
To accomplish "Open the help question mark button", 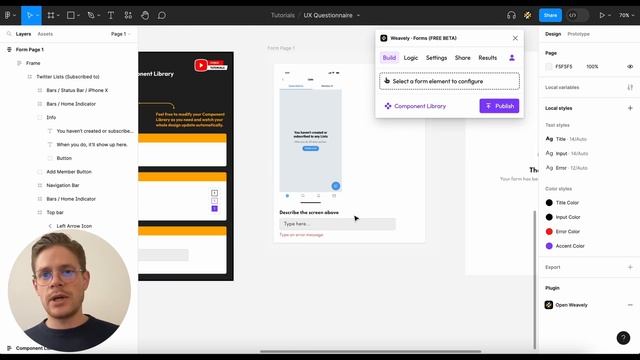I will (x=623, y=338).
